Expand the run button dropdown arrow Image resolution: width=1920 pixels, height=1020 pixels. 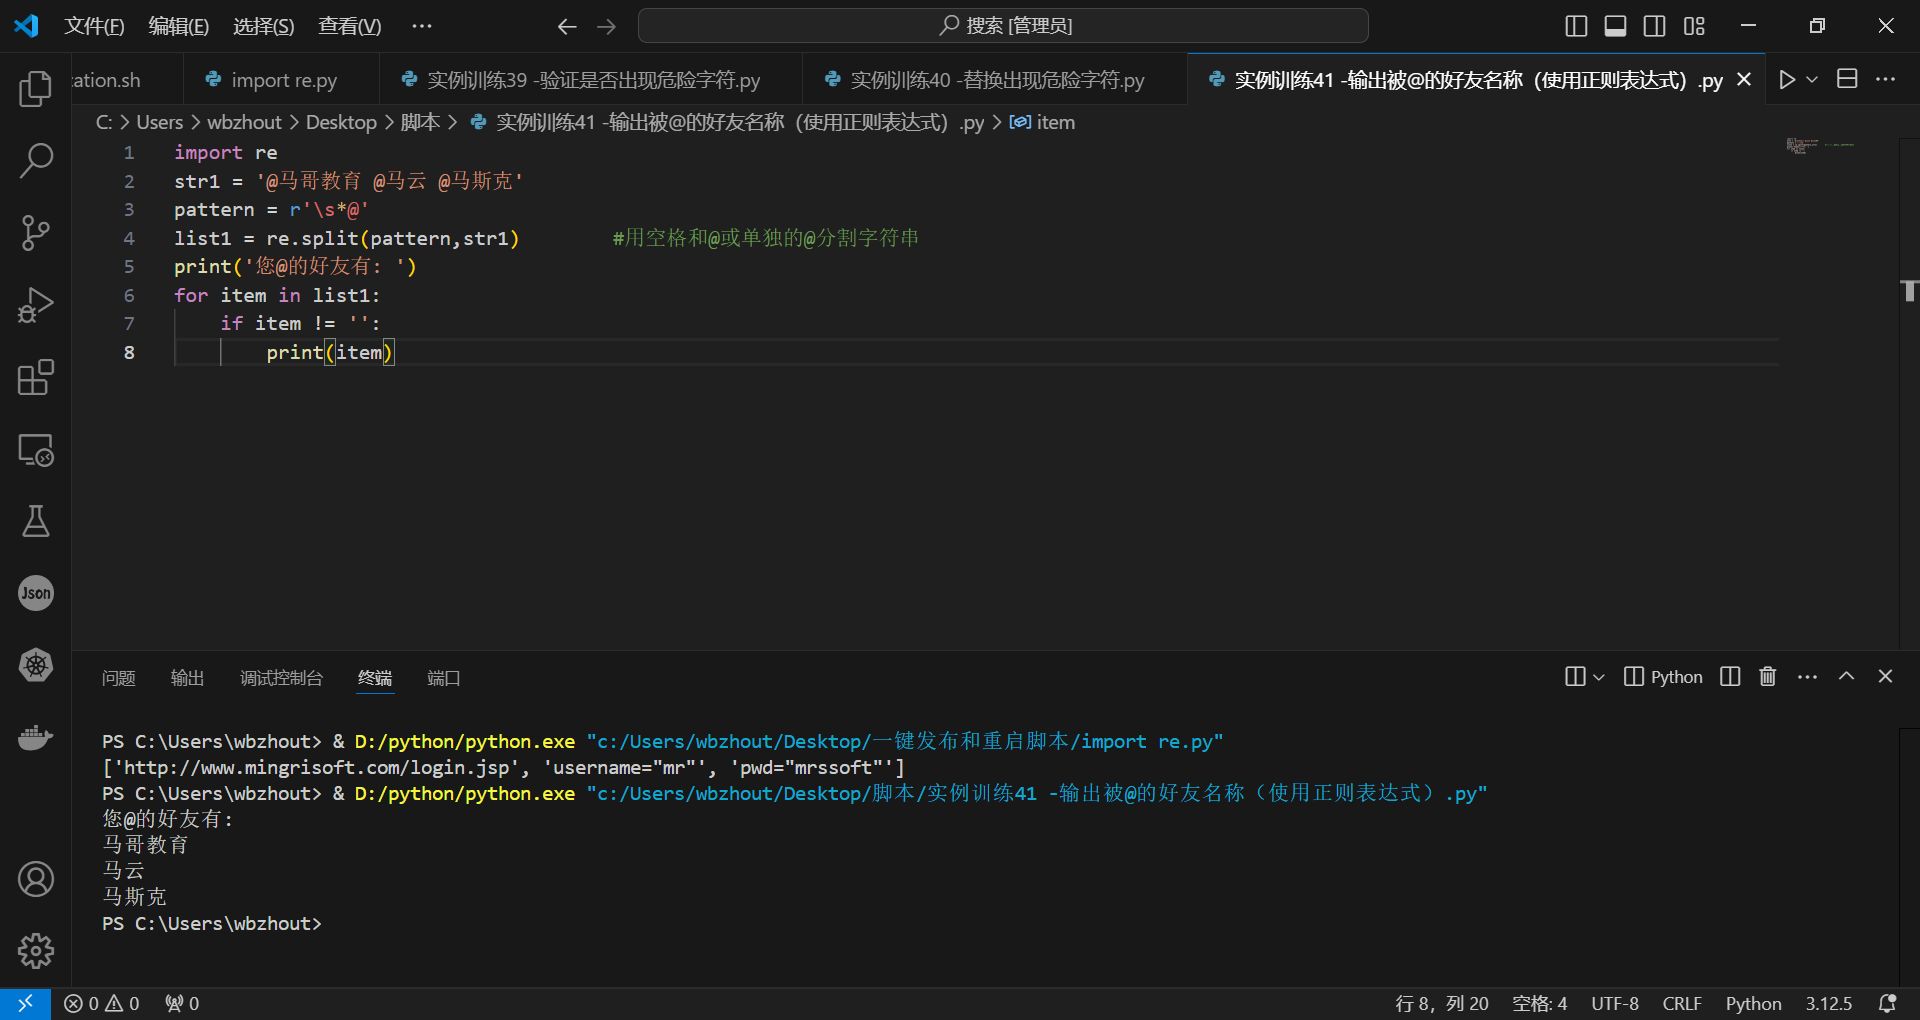pos(1812,79)
